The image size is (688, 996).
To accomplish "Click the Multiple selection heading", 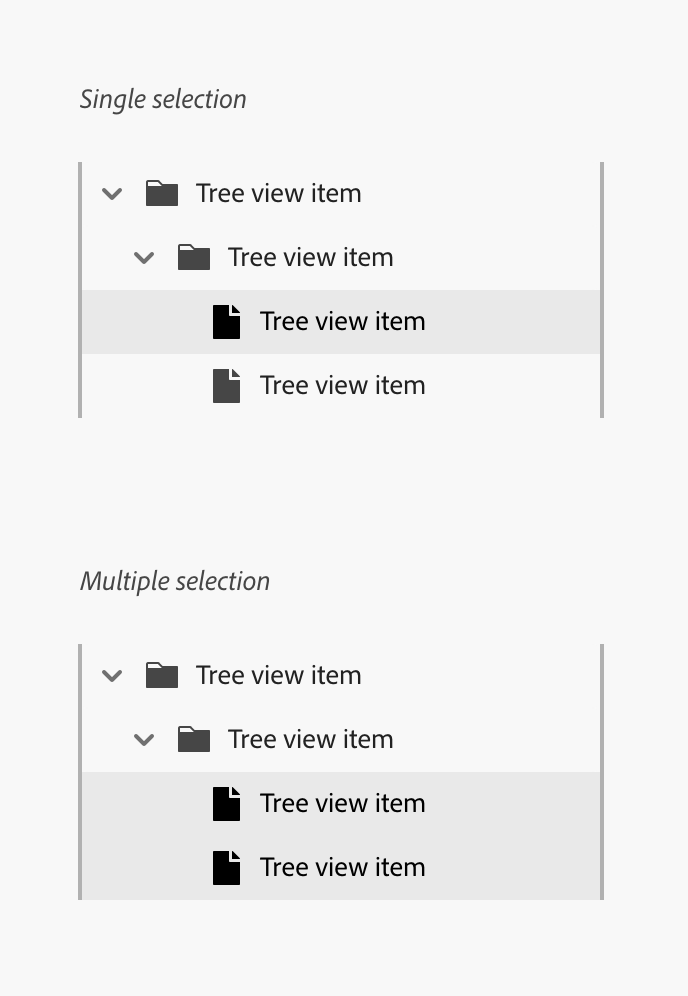I will (175, 580).
